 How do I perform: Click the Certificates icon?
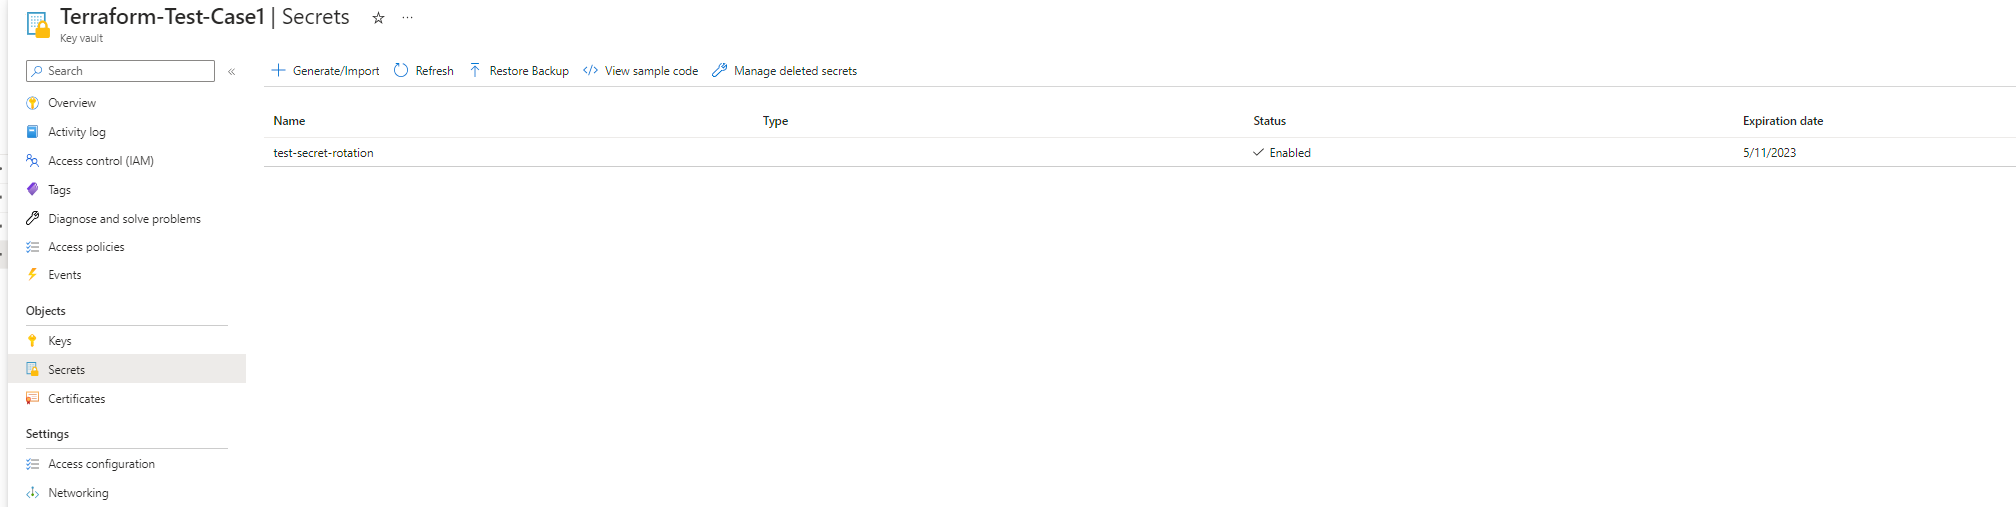tap(33, 399)
